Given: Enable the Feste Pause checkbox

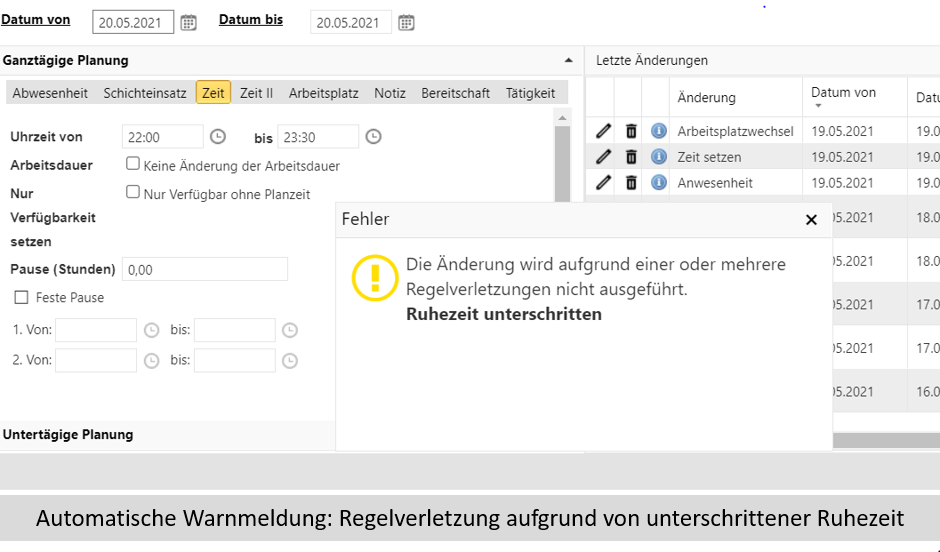Looking at the screenshot, I should pos(21,297).
